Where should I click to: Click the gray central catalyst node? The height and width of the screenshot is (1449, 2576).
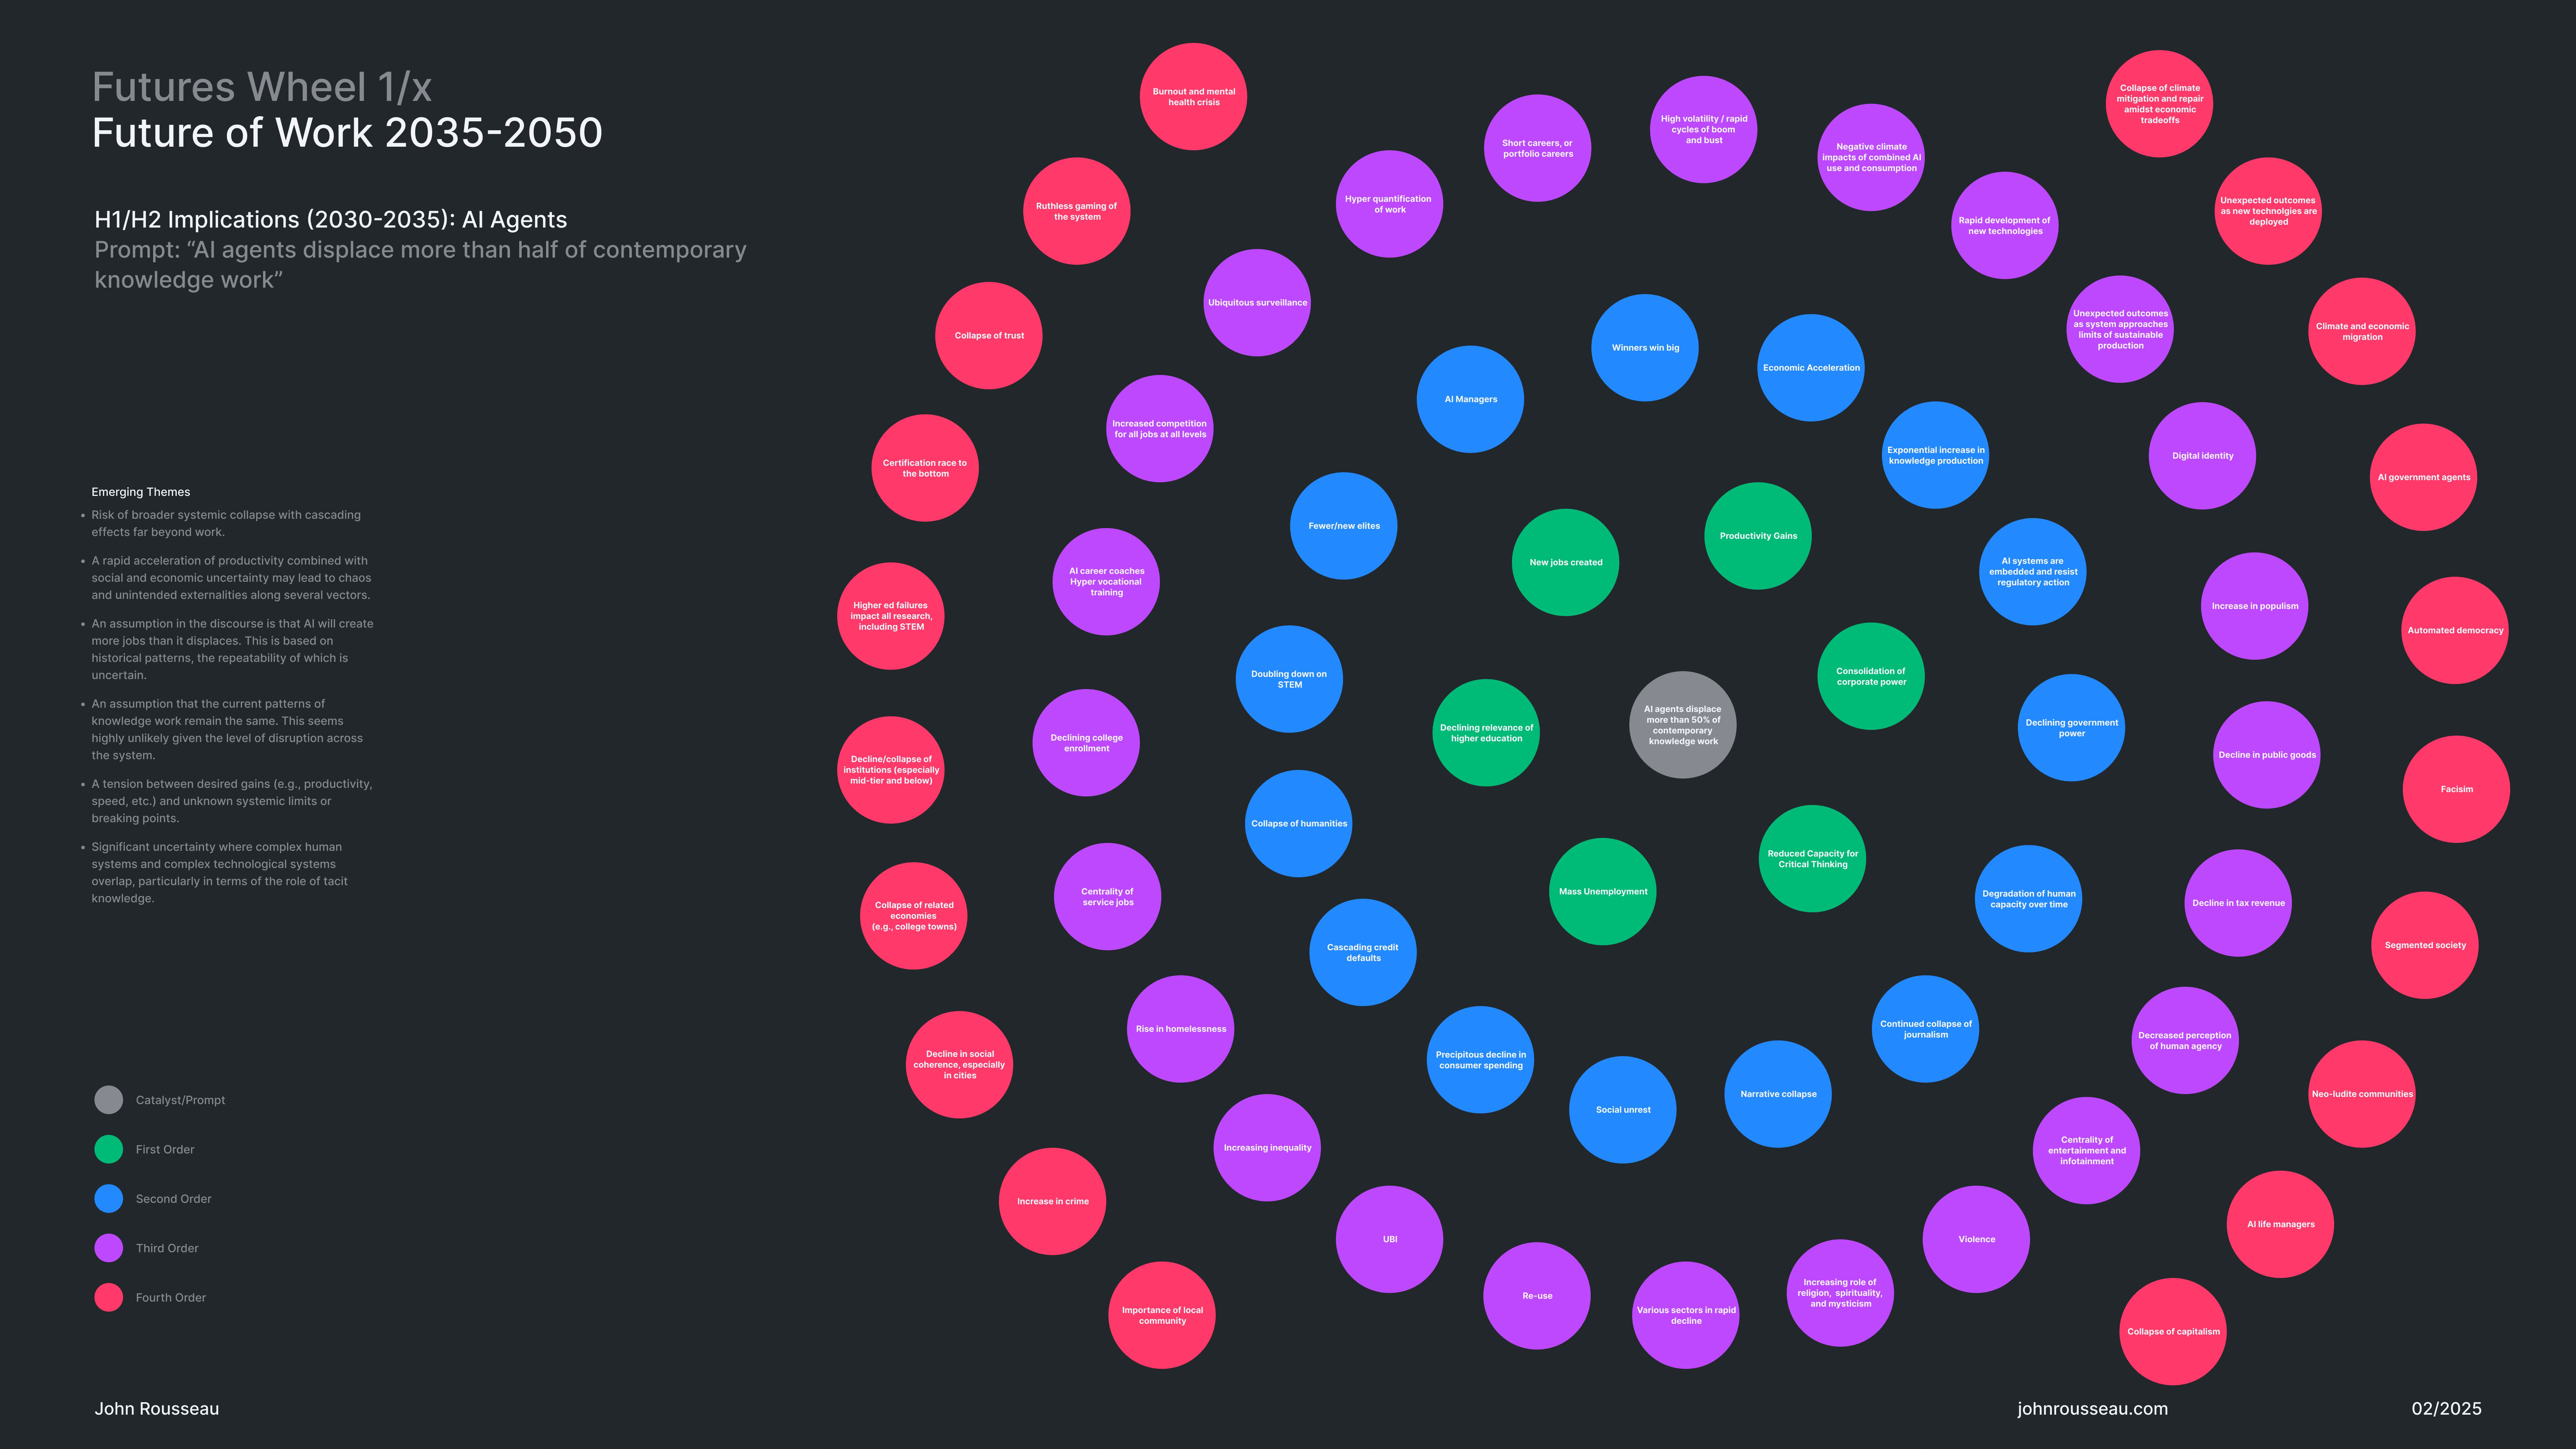(x=1683, y=725)
